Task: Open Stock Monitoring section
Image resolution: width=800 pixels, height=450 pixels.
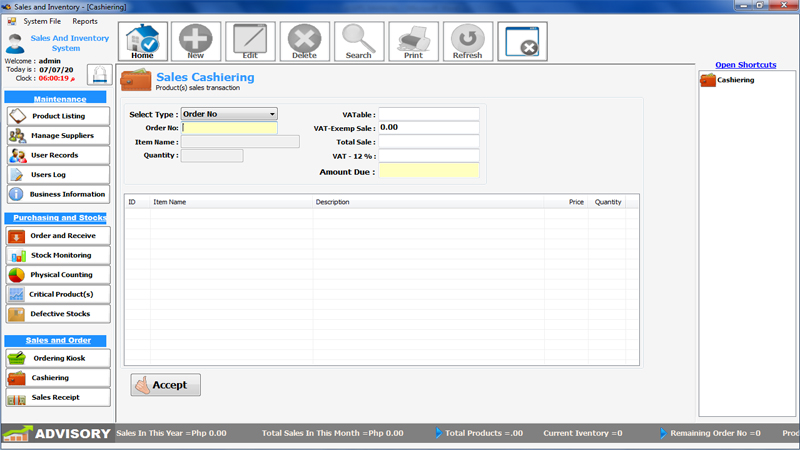Action: pyautogui.click(x=58, y=255)
